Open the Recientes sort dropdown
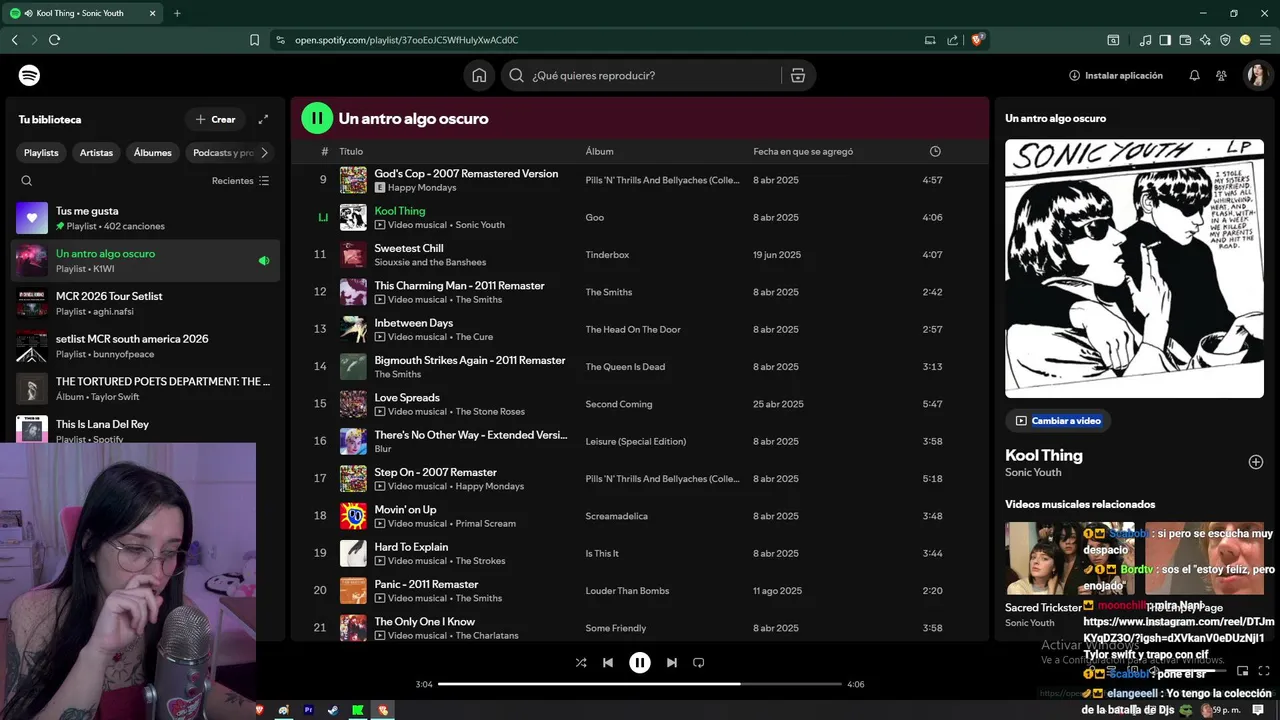1280x720 pixels. tap(241, 181)
